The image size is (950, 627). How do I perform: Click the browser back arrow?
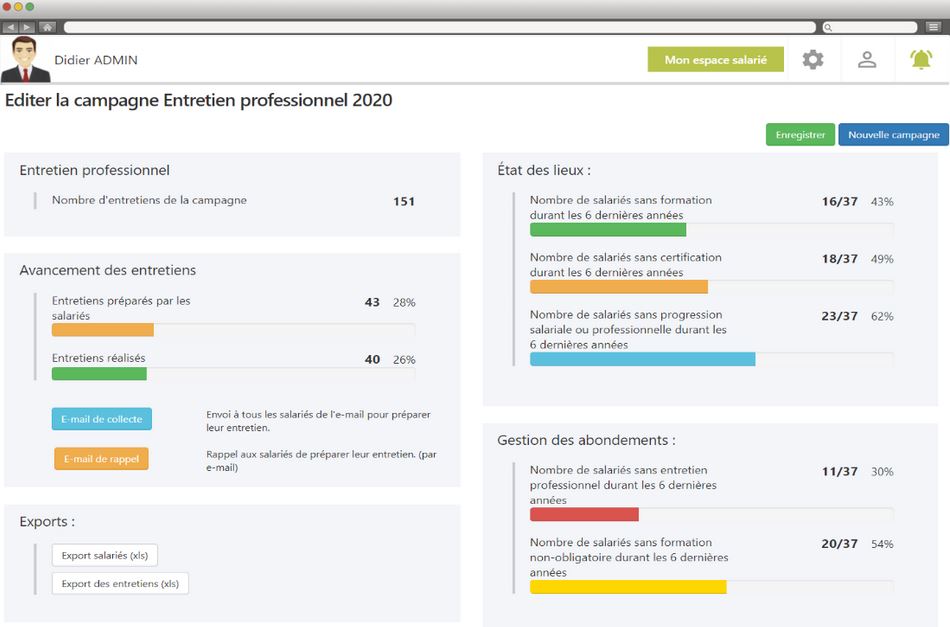click(x=10, y=27)
